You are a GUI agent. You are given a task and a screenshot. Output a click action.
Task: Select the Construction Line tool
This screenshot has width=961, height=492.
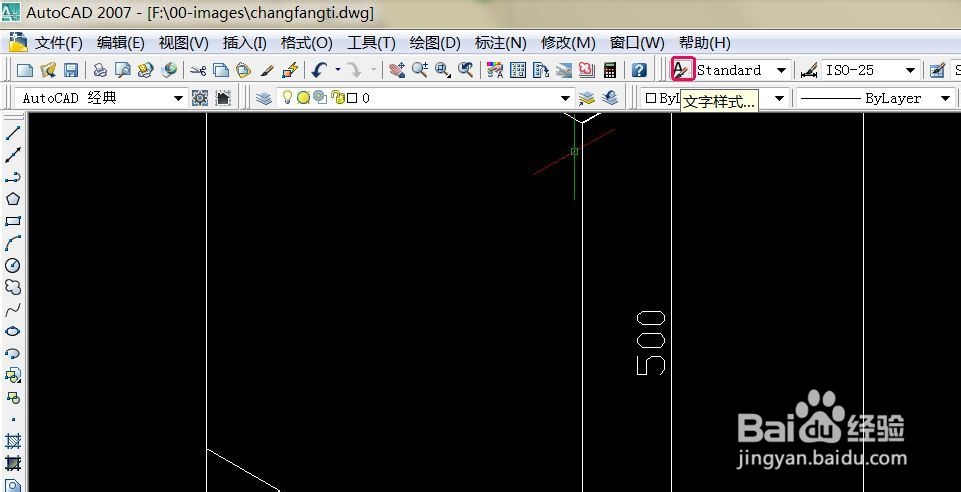tap(13, 154)
